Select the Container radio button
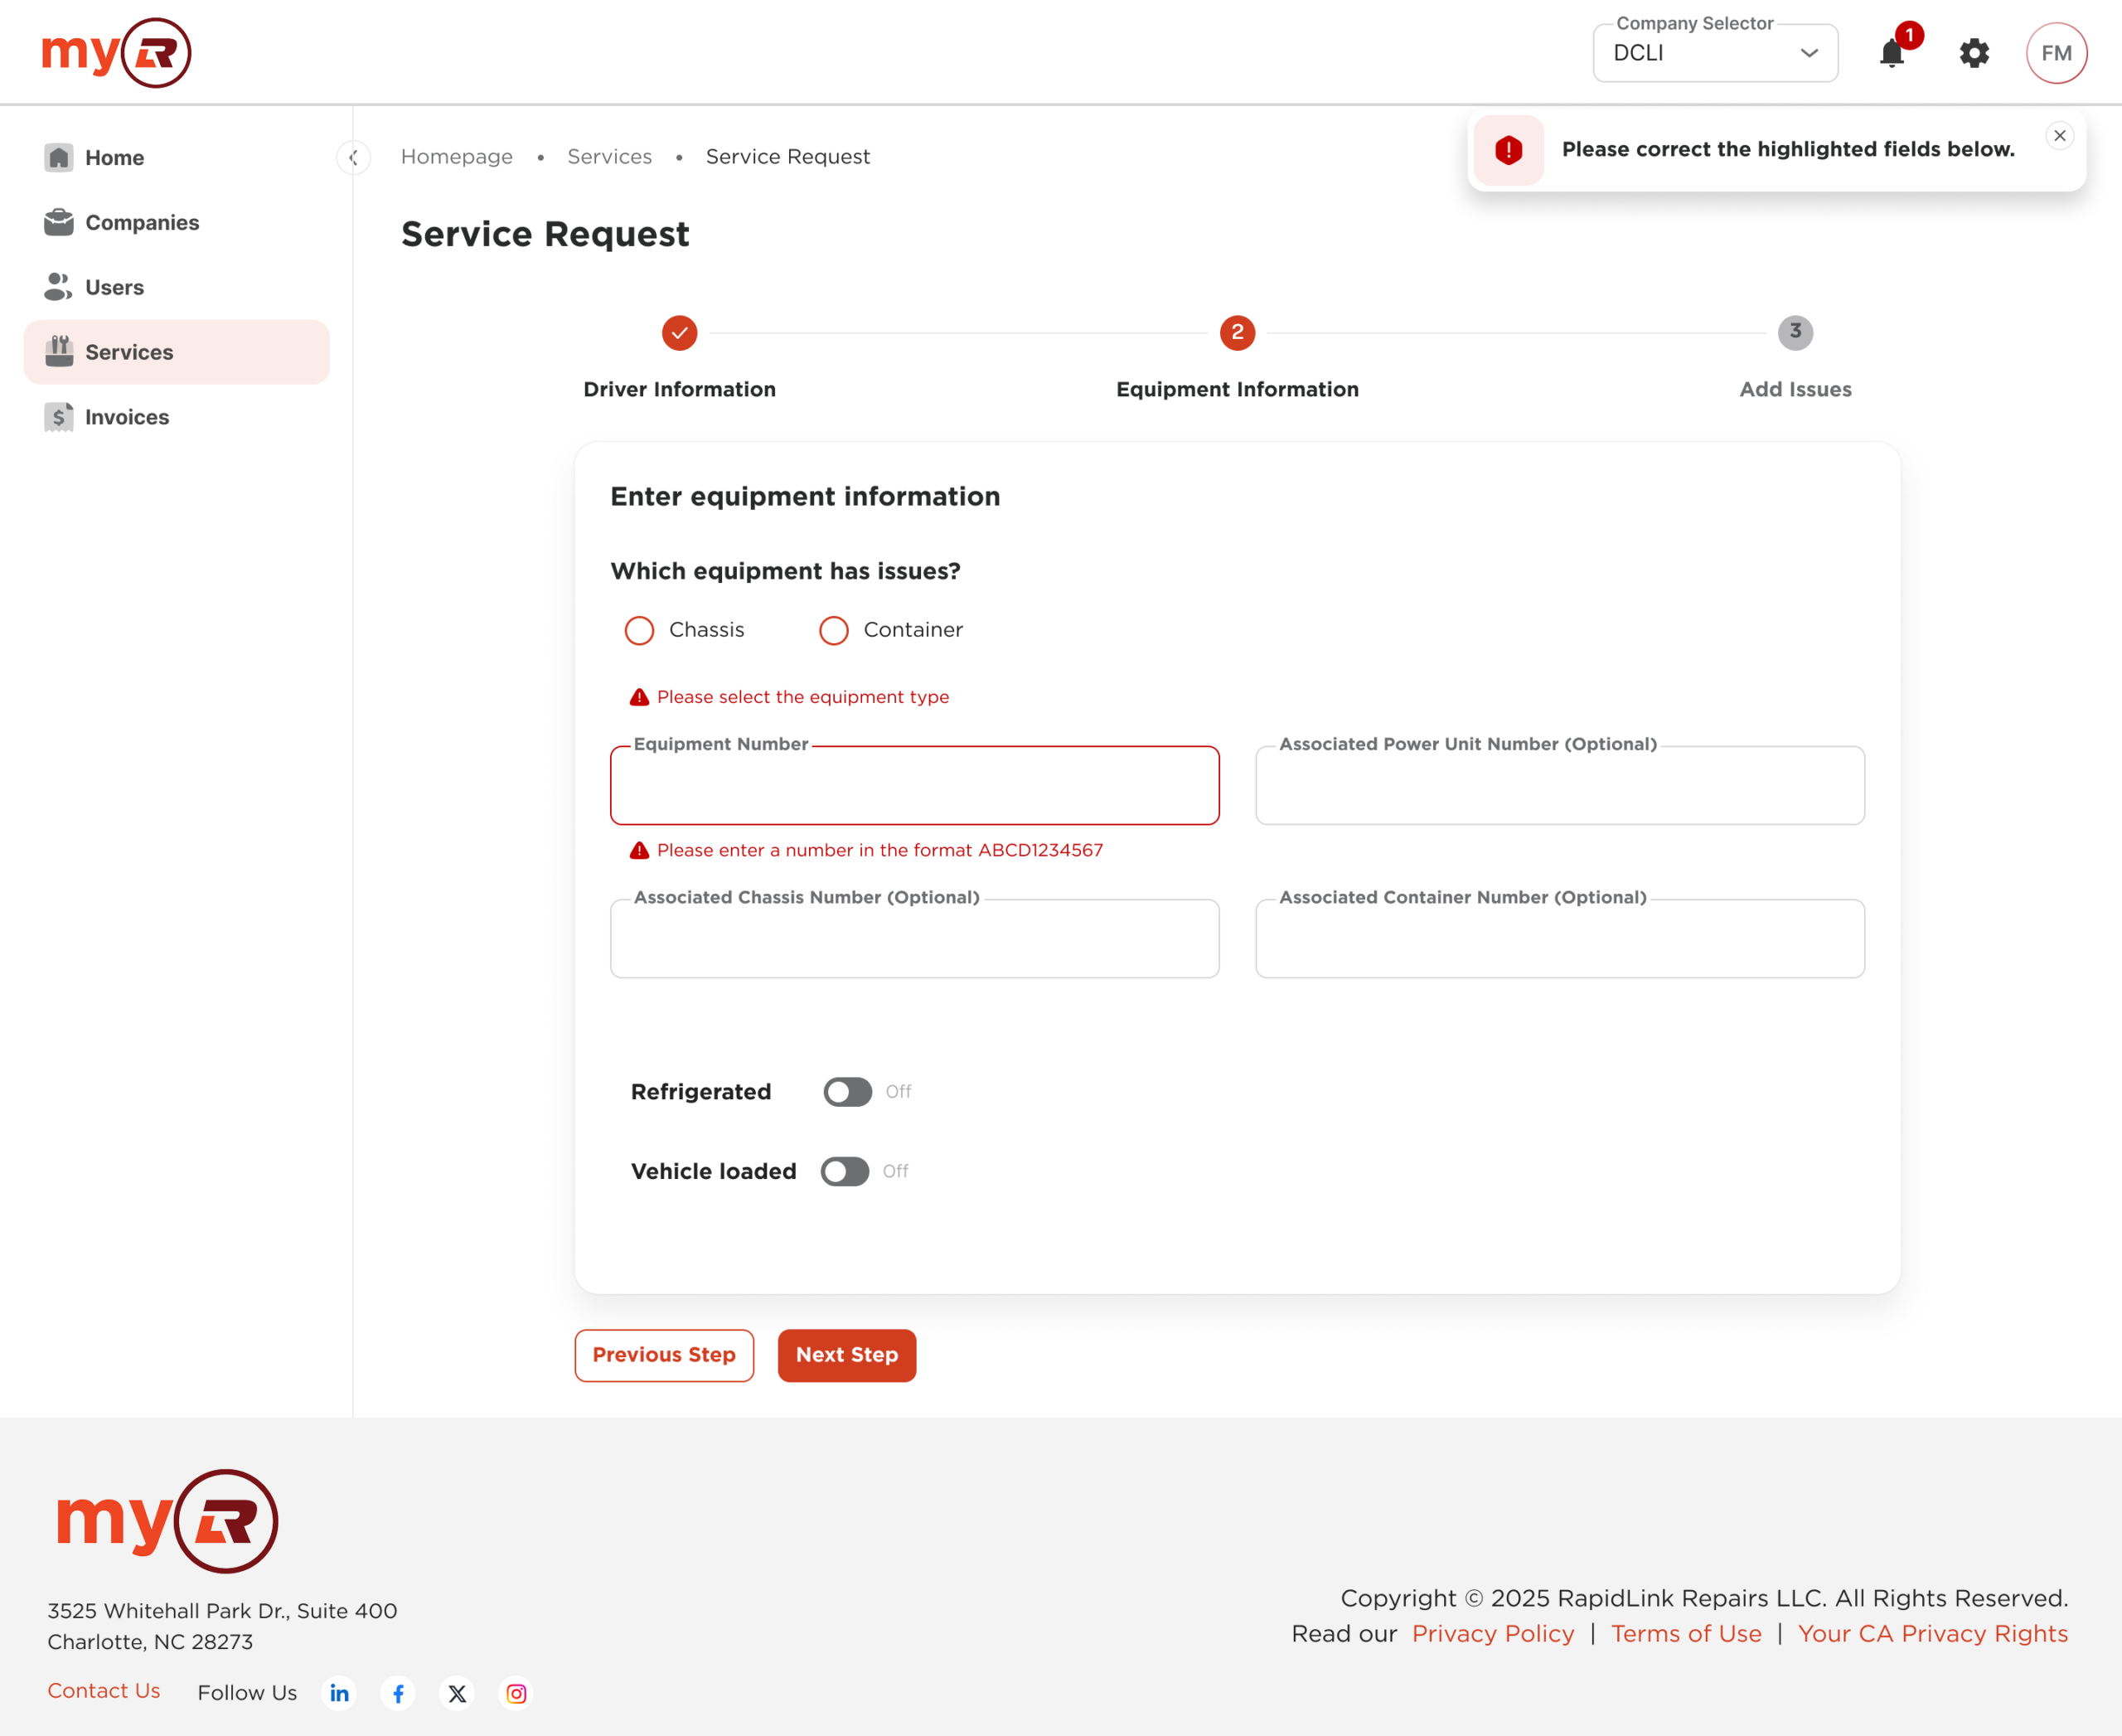The height and width of the screenshot is (1736, 2122). [833, 630]
